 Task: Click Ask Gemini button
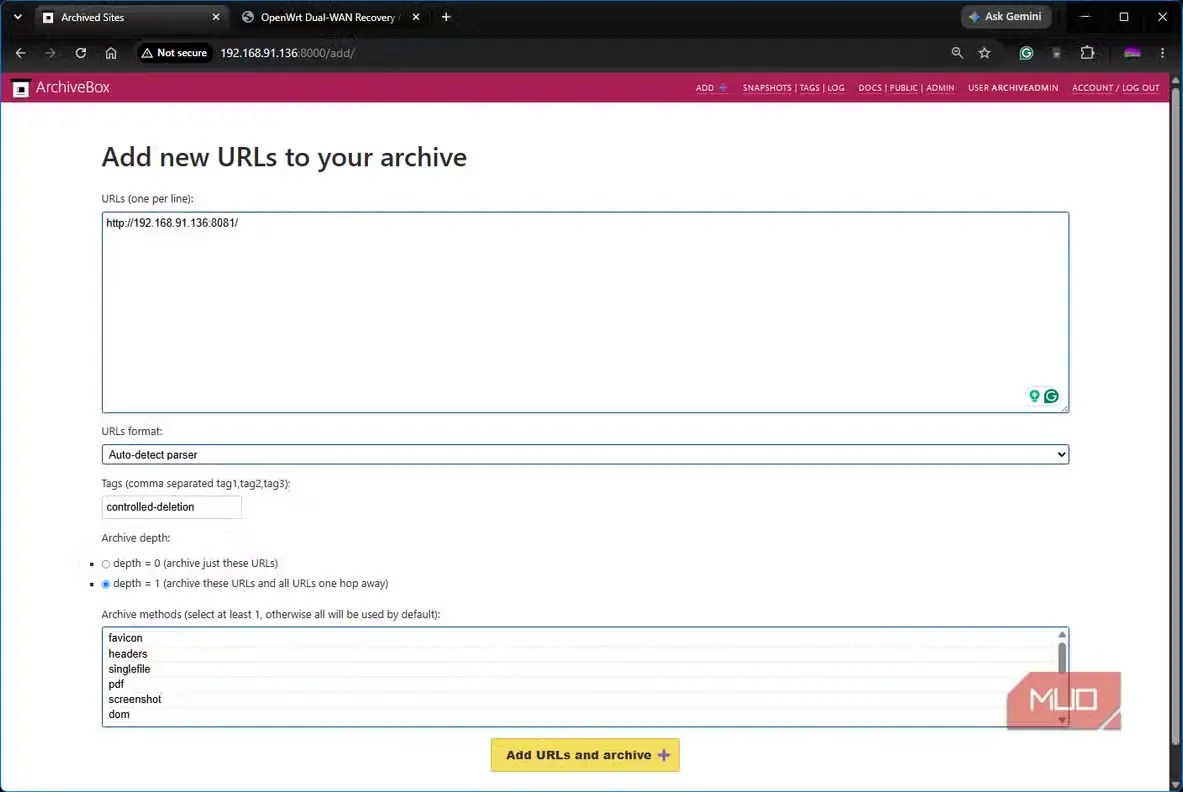coord(1006,17)
